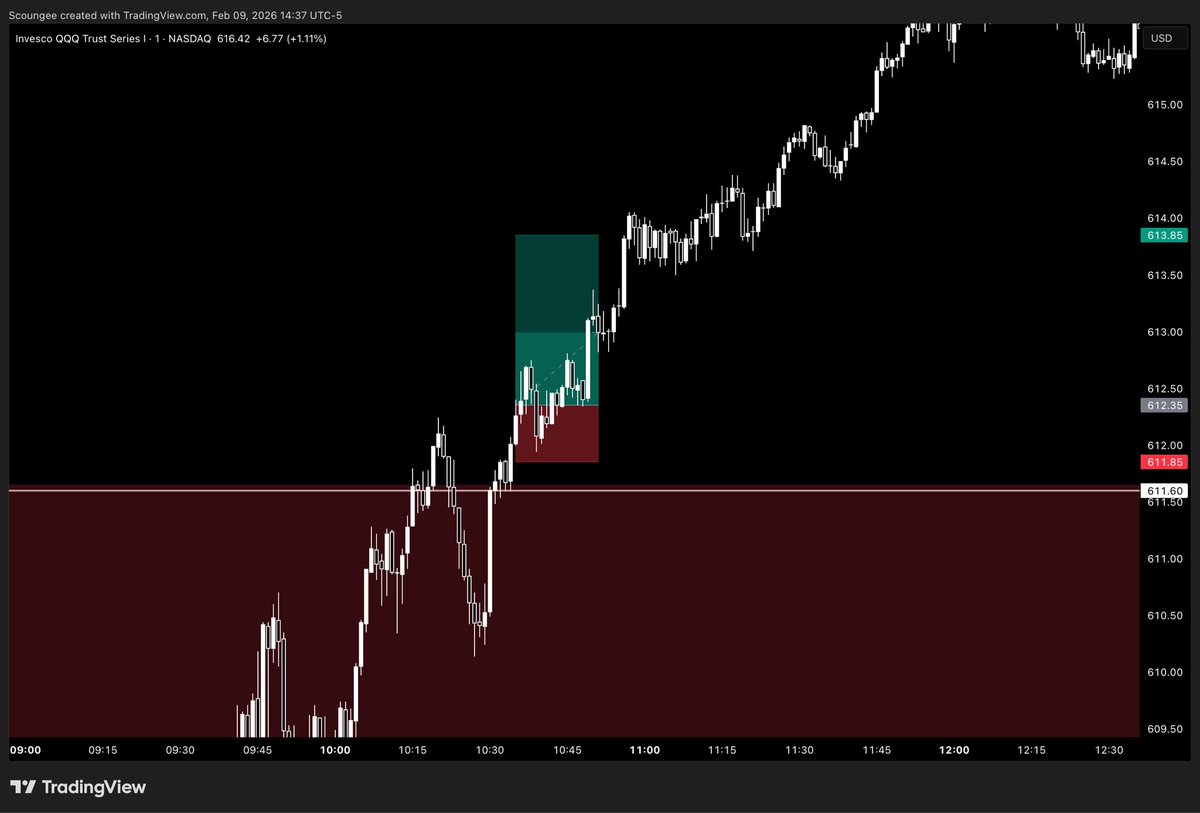Screen dimensions: 1200x813
Task: Click the 613.00 price axis label
Action: 1164,332
